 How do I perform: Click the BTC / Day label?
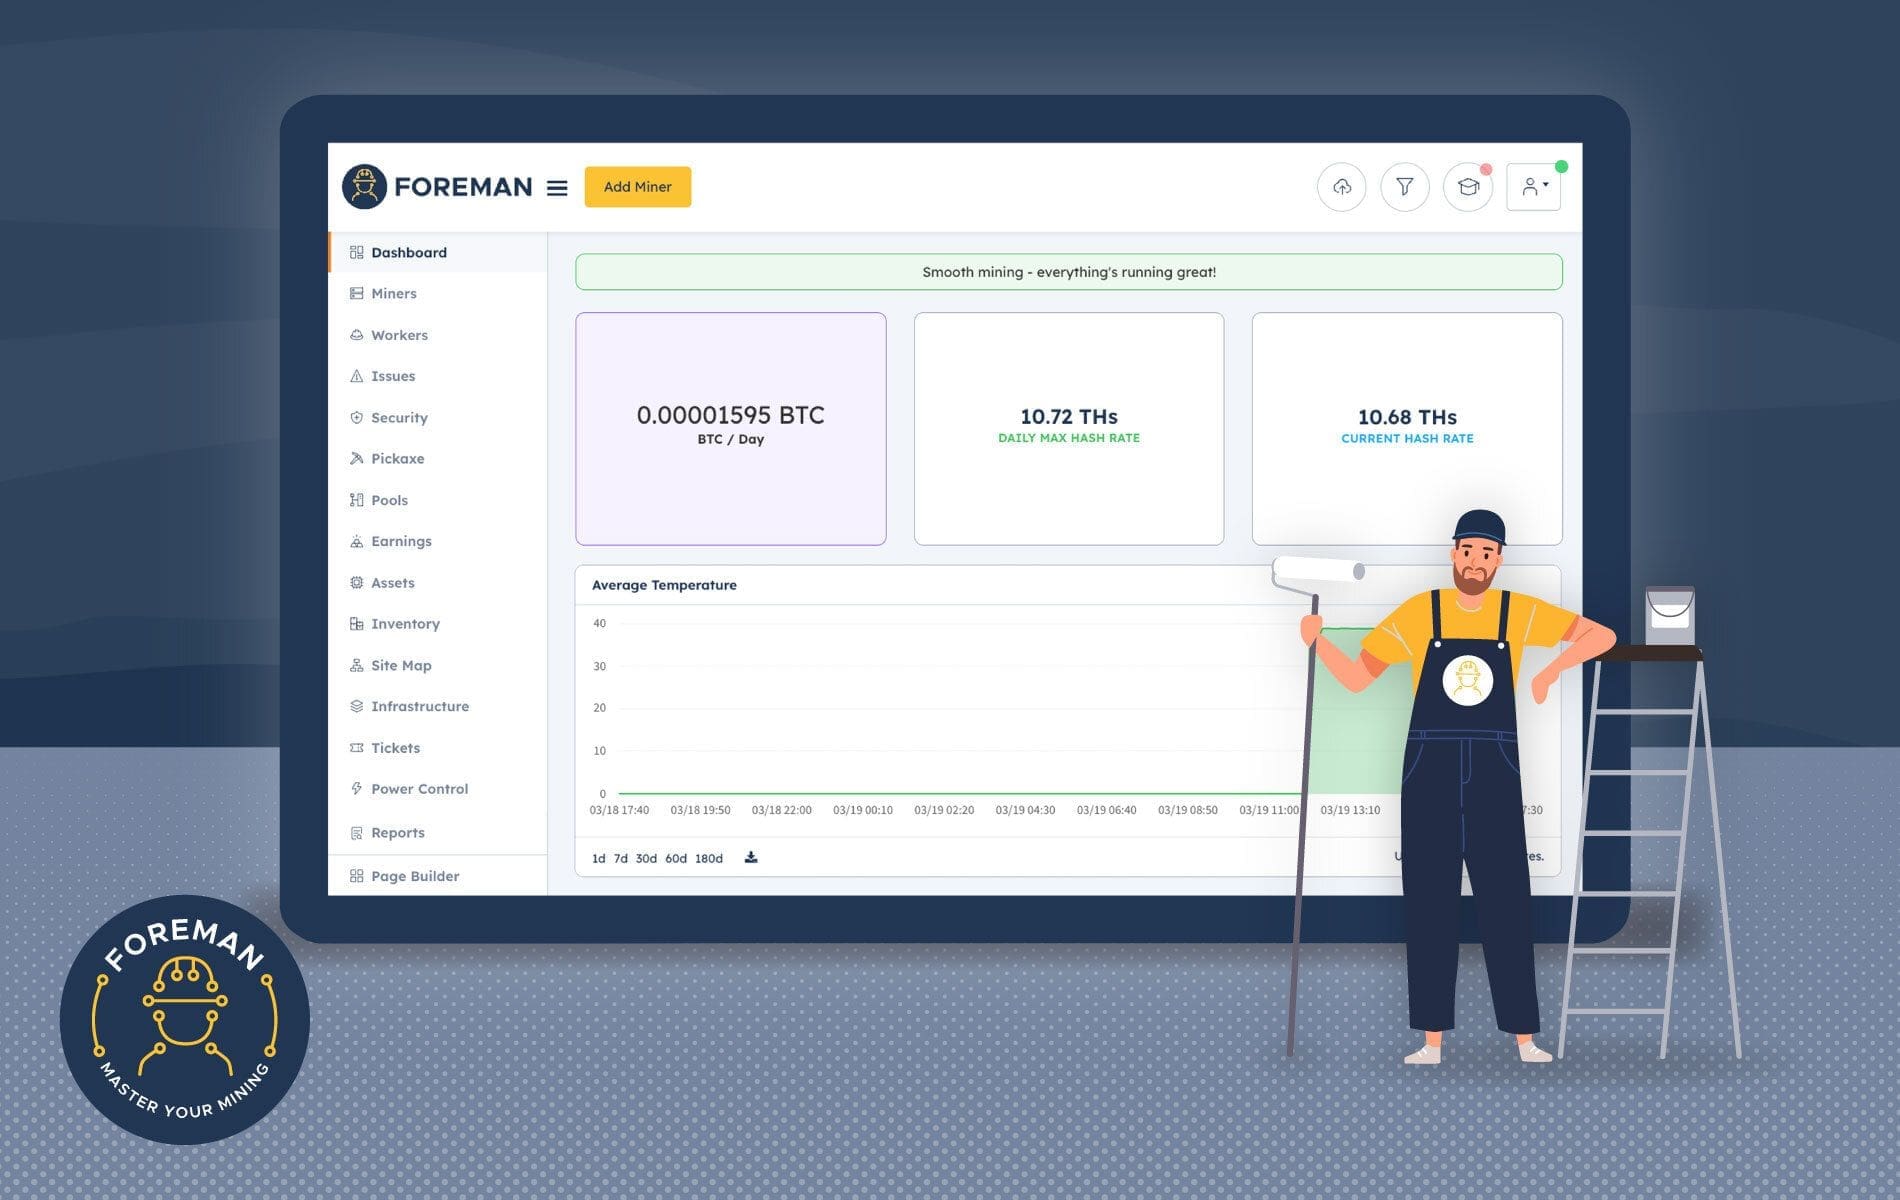(x=730, y=439)
